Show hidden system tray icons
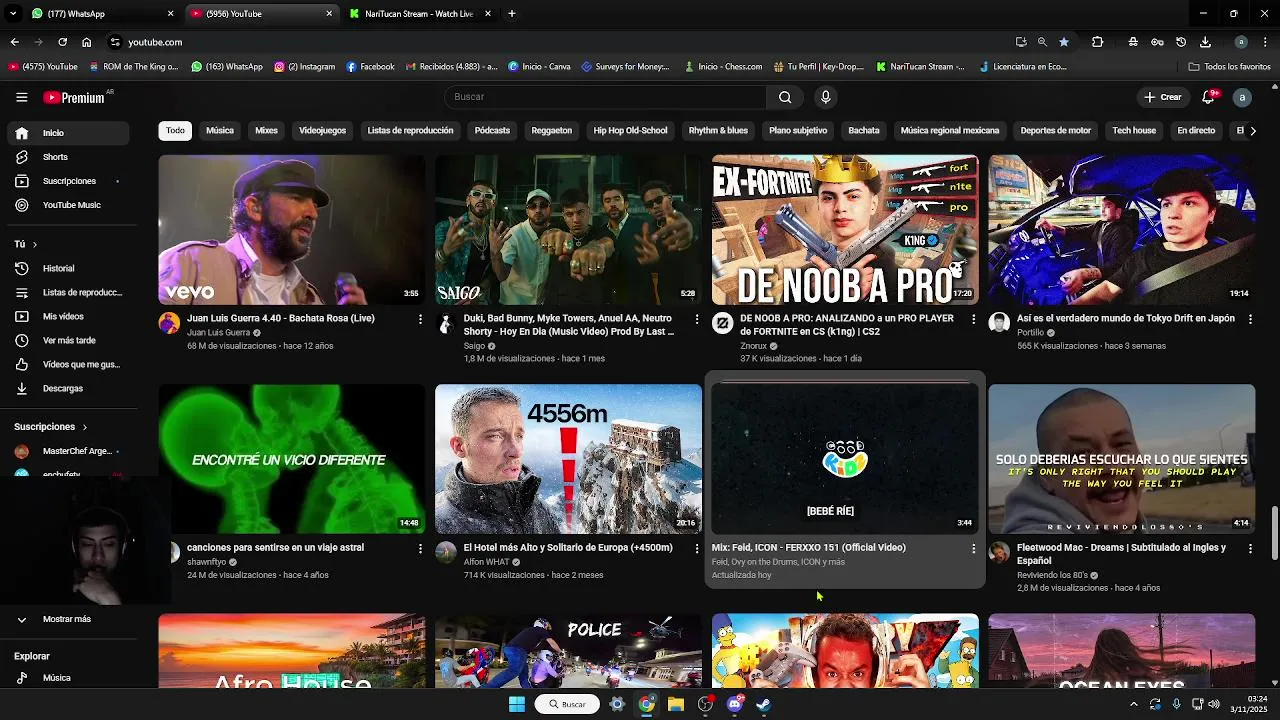 tap(1133, 704)
